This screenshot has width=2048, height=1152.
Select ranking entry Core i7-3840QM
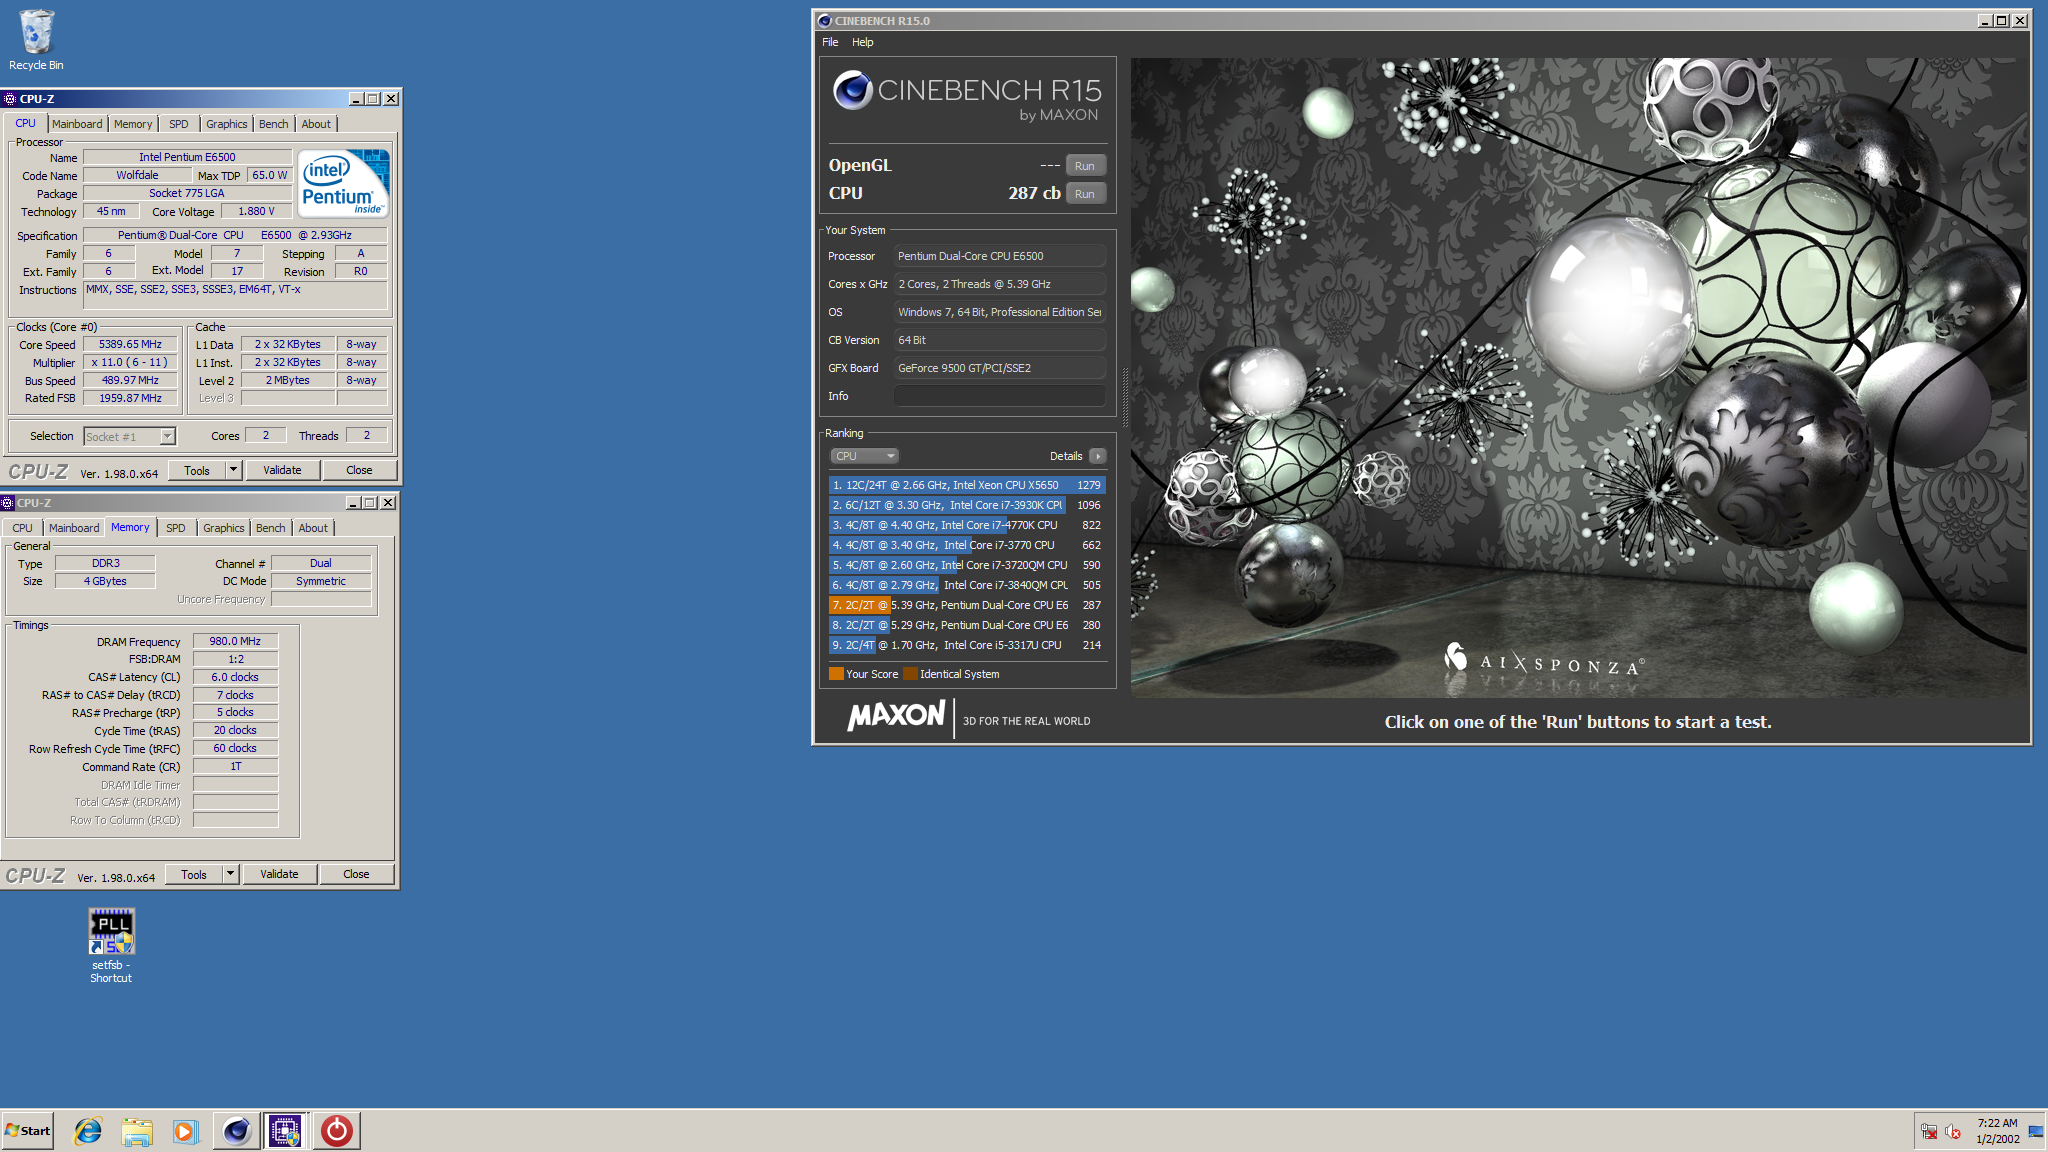click(x=966, y=585)
